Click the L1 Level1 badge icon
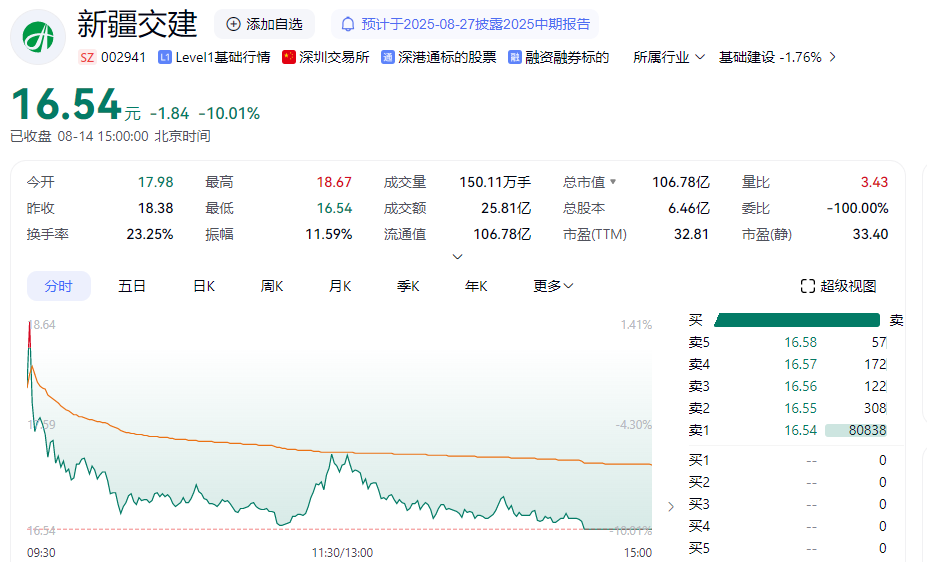 tap(165, 57)
